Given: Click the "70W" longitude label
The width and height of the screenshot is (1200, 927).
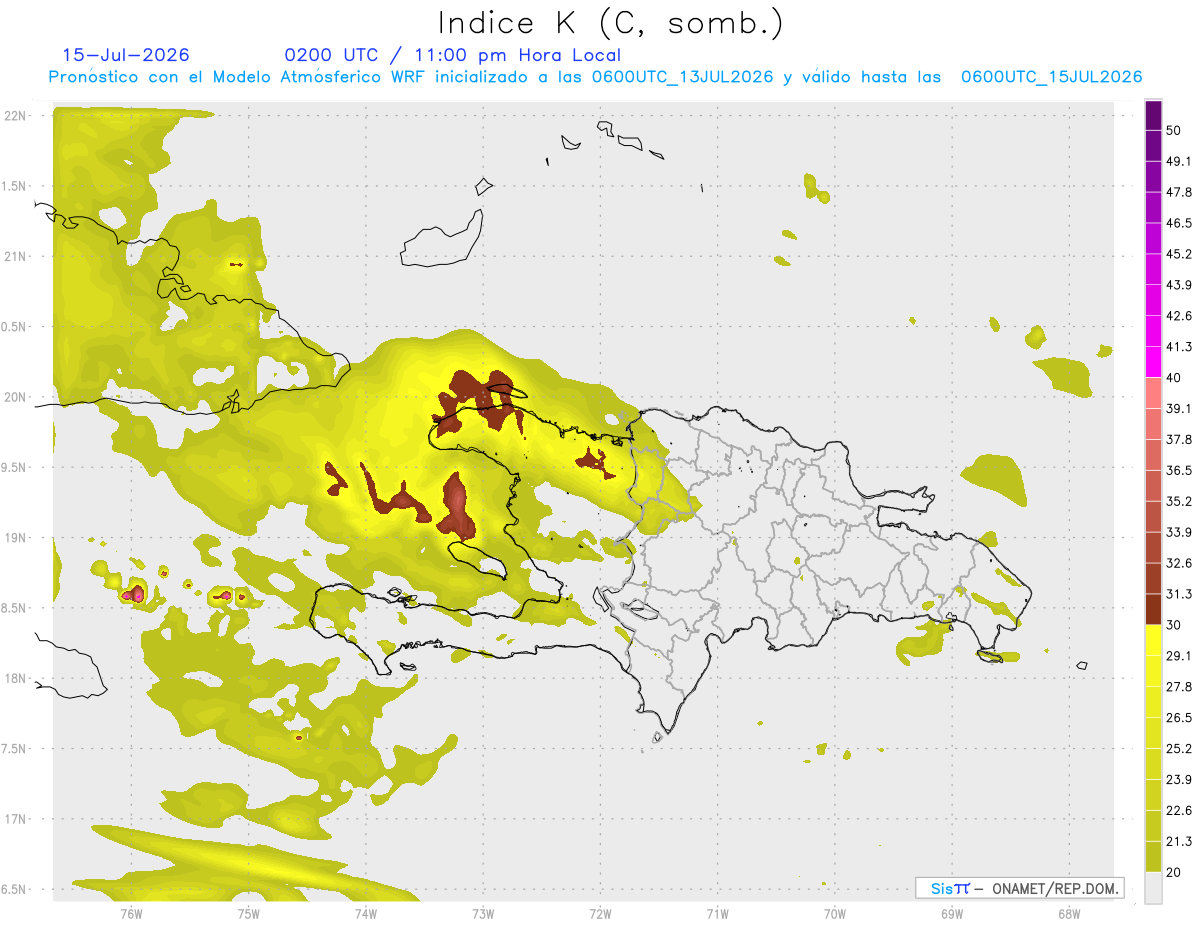Looking at the screenshot, I should click(x=834, y=914).
